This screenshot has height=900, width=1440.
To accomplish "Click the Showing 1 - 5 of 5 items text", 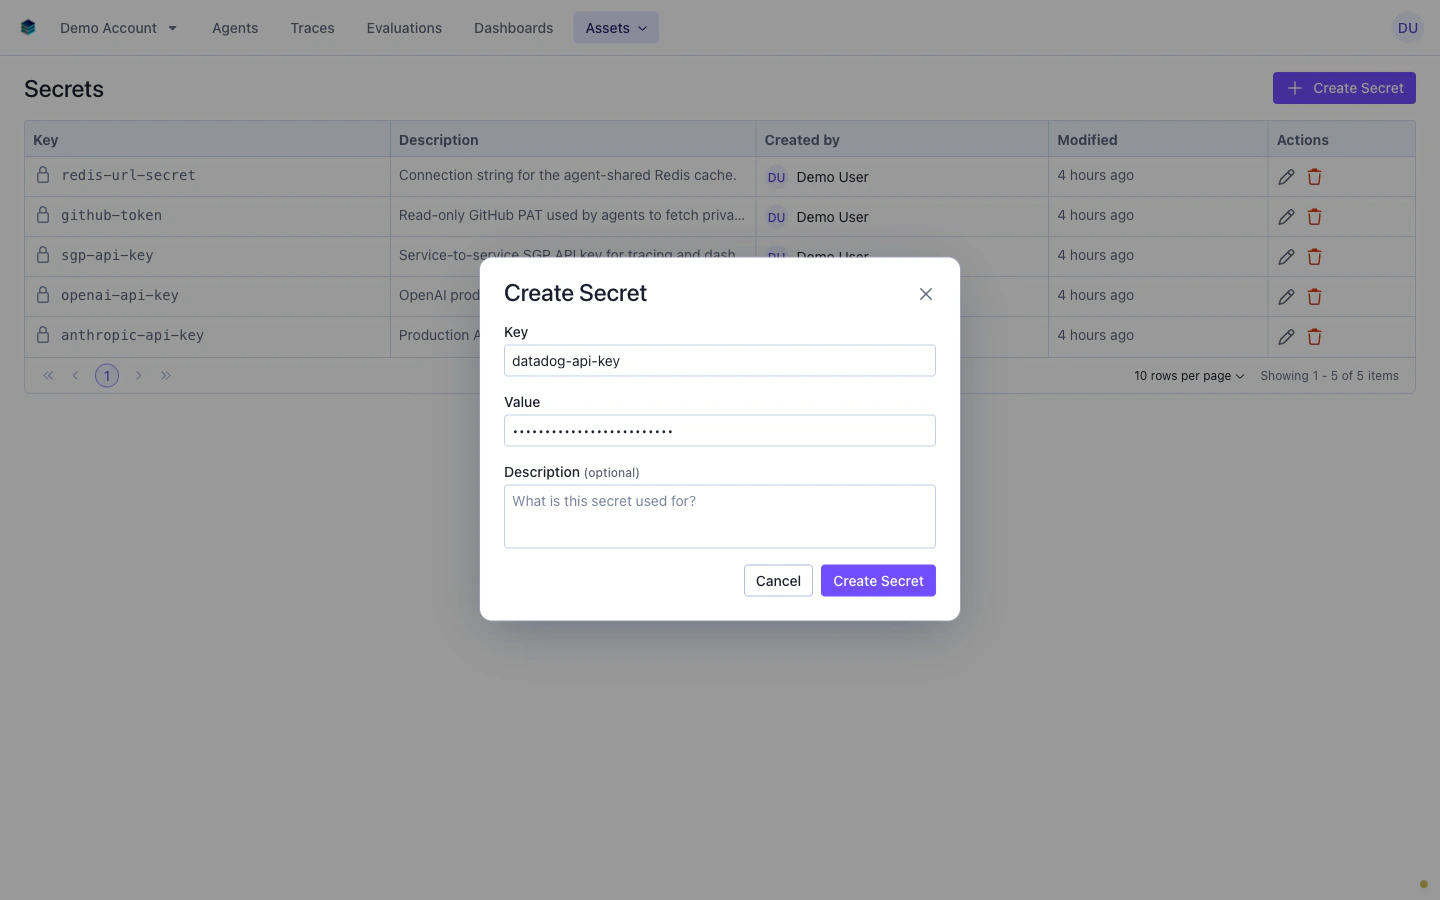I will click(1329, 376).
